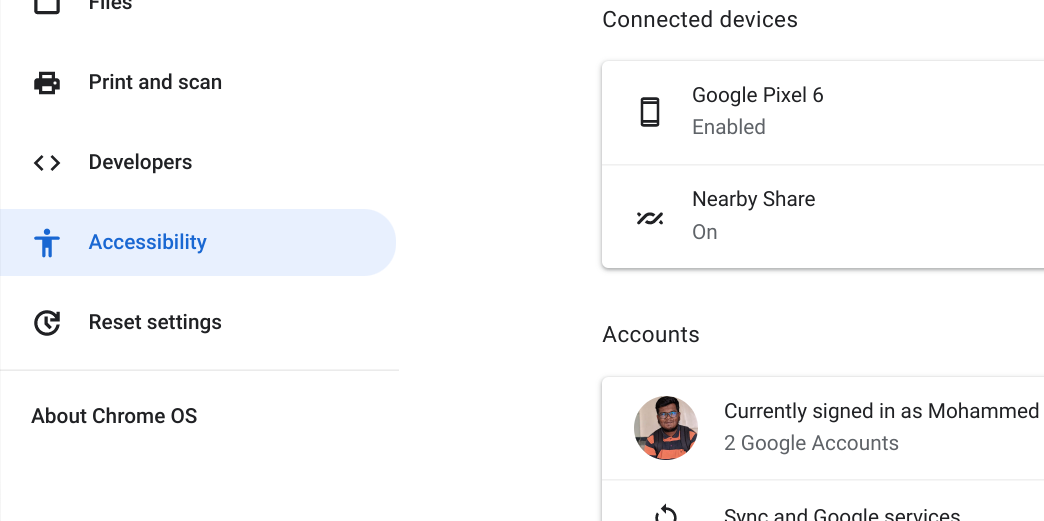Open Currently signed in as Mohammed row
1044x521 pixels.
[x=823, y=428]
